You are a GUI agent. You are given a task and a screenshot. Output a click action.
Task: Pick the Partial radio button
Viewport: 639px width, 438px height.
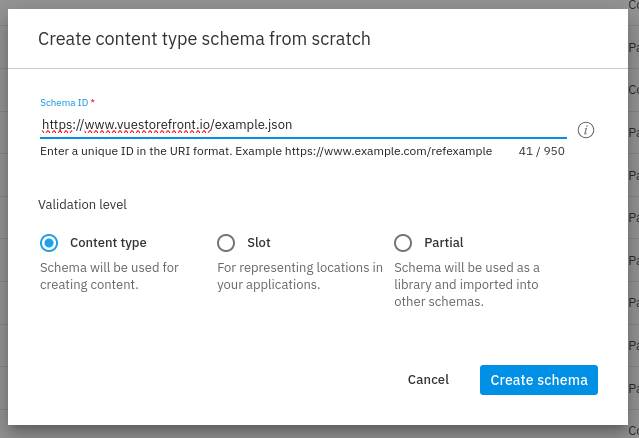point(403,243)
